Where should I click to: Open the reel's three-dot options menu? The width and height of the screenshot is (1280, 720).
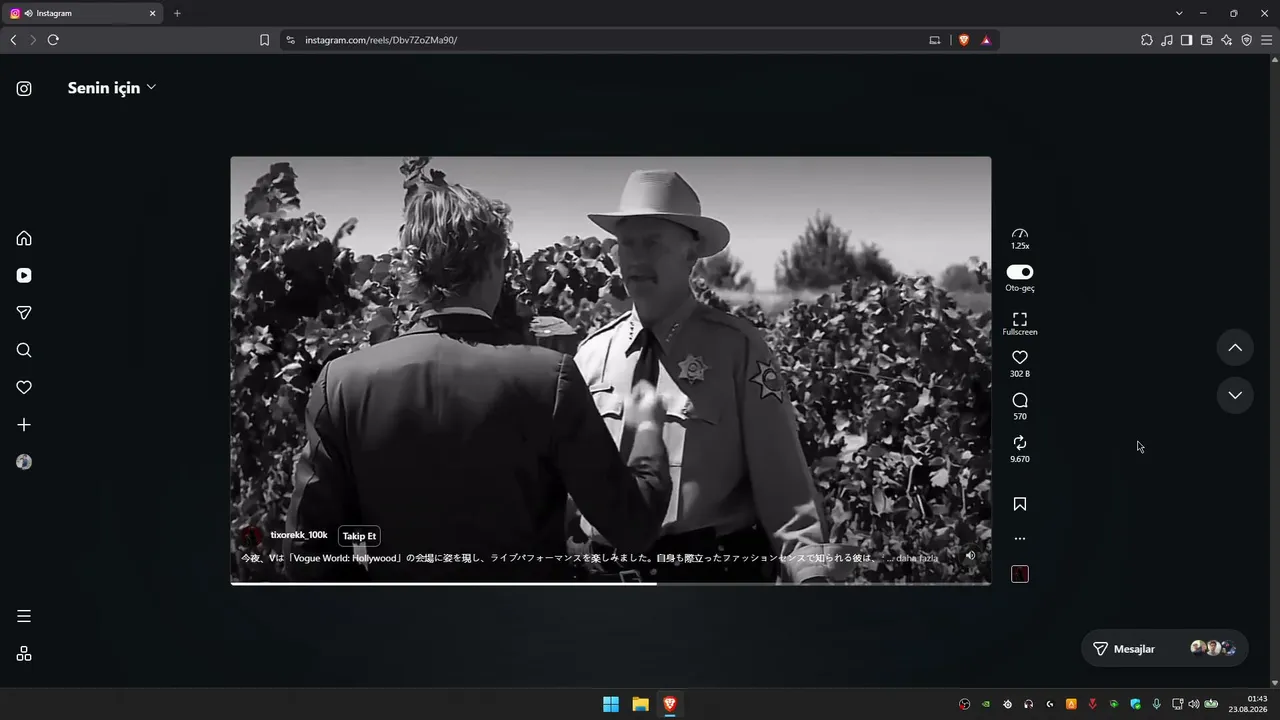click(1020, 539)
